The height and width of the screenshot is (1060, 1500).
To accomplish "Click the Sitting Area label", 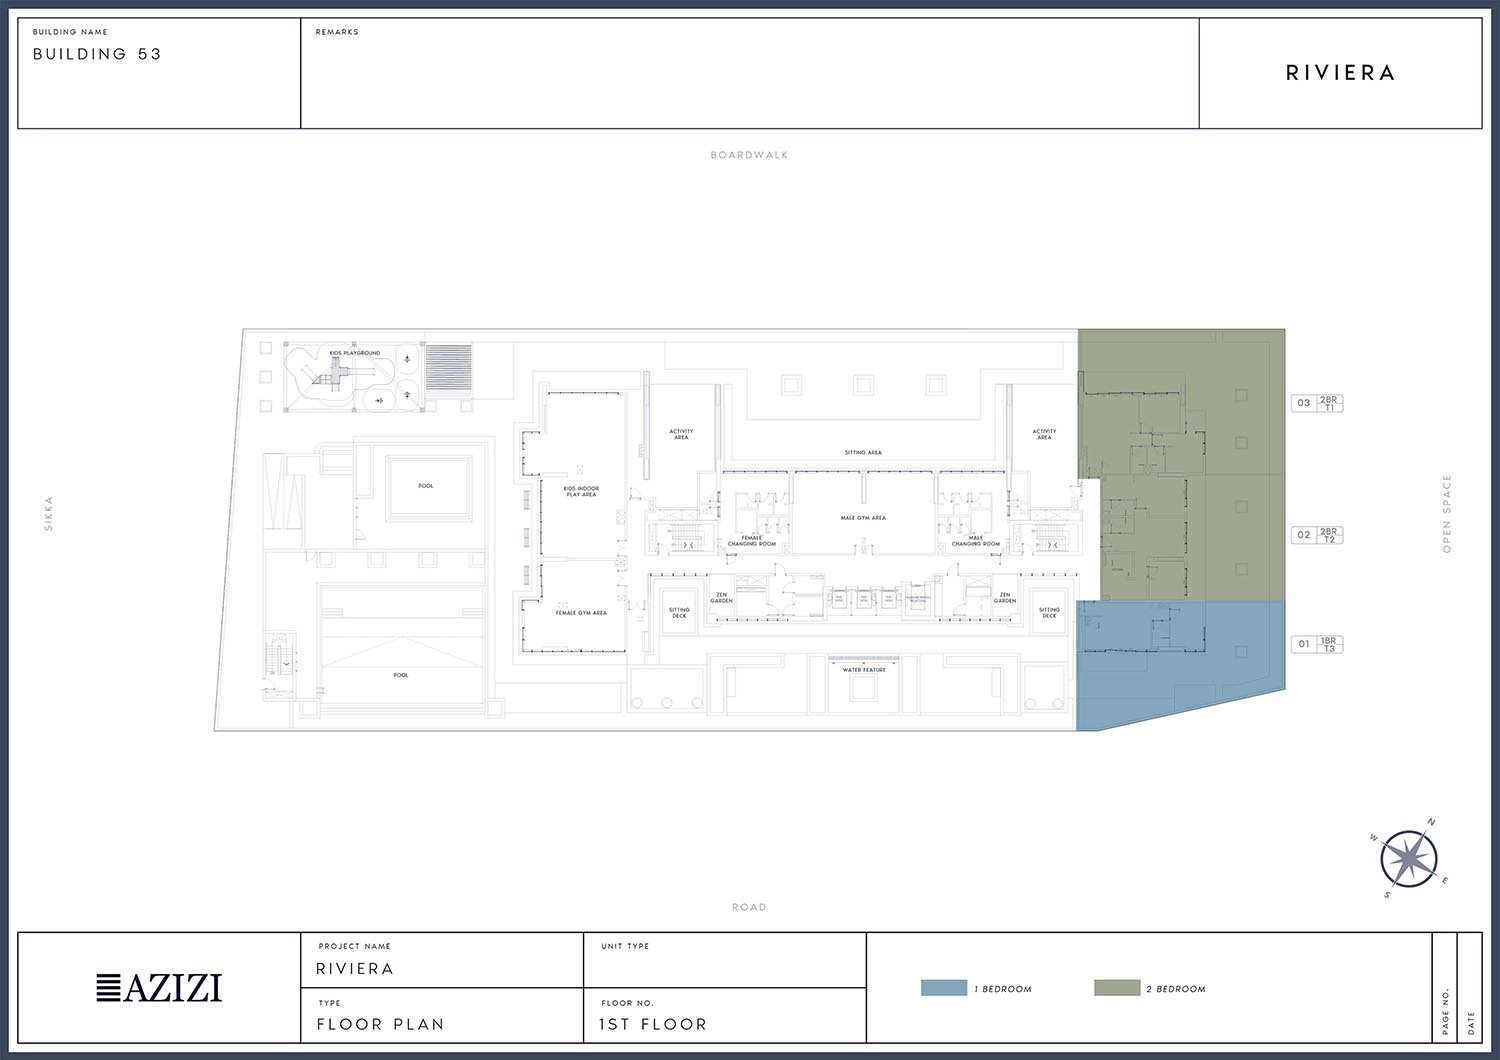I will [x=862, y=453].
